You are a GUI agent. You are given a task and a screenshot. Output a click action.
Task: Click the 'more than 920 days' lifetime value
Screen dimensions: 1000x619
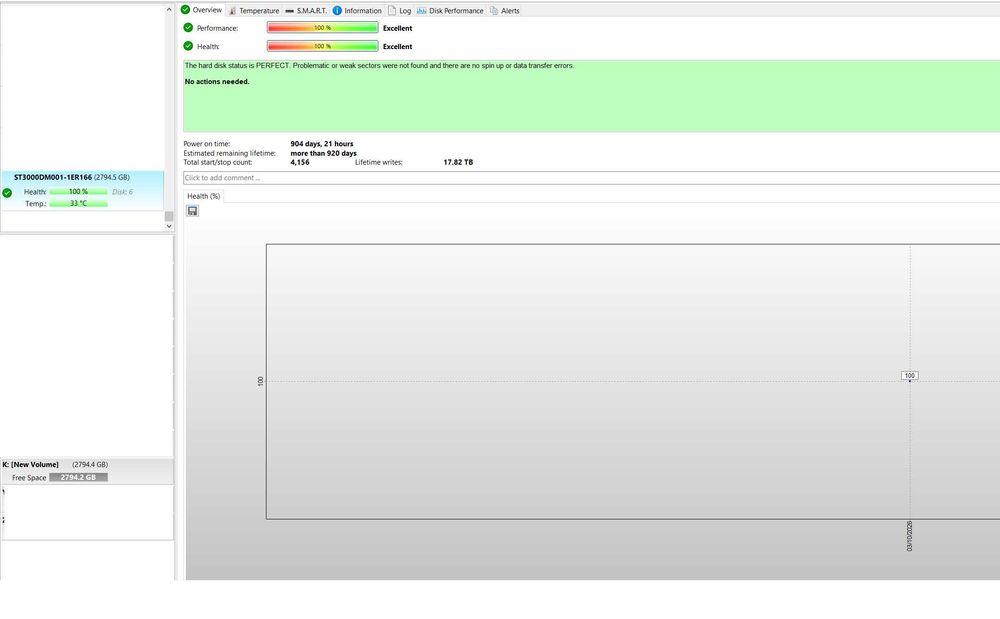[x=323, y=154]
